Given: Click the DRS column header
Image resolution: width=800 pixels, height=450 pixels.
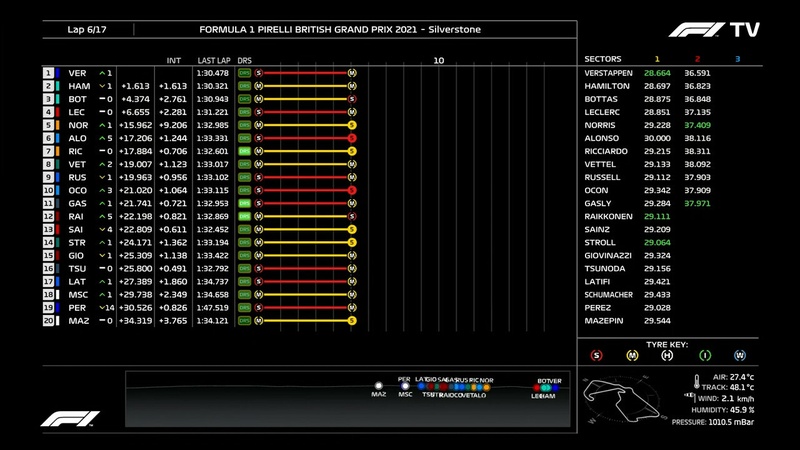Looking at the screenshot, I should pos(244,60).
